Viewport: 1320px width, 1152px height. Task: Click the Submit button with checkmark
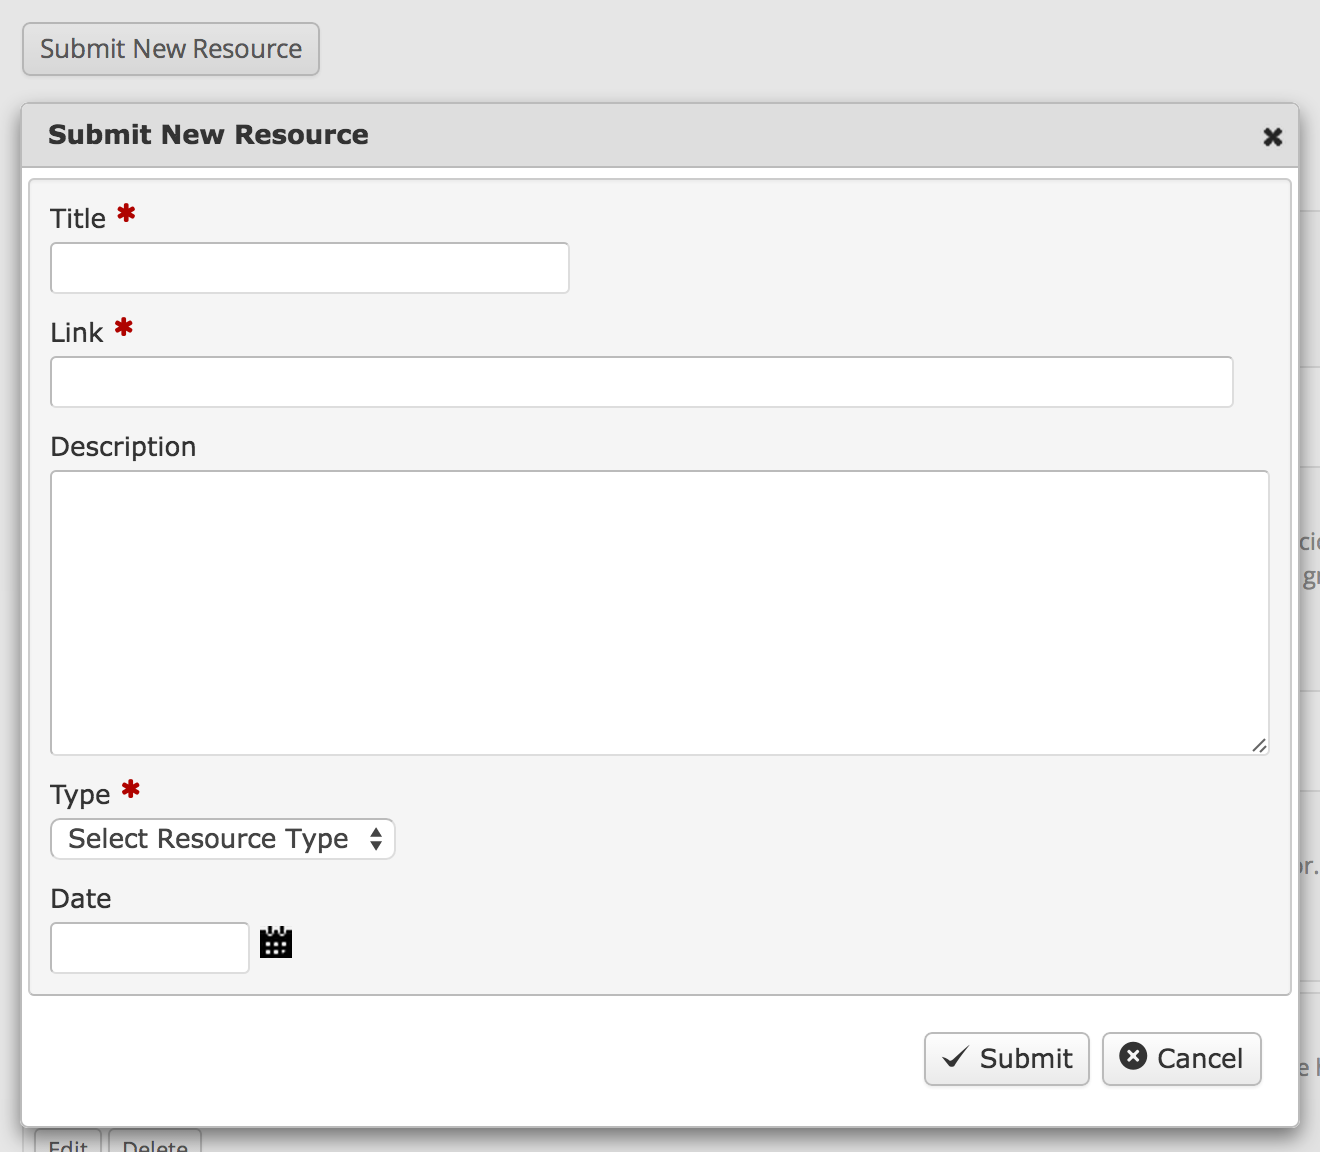(1007, 1059)
